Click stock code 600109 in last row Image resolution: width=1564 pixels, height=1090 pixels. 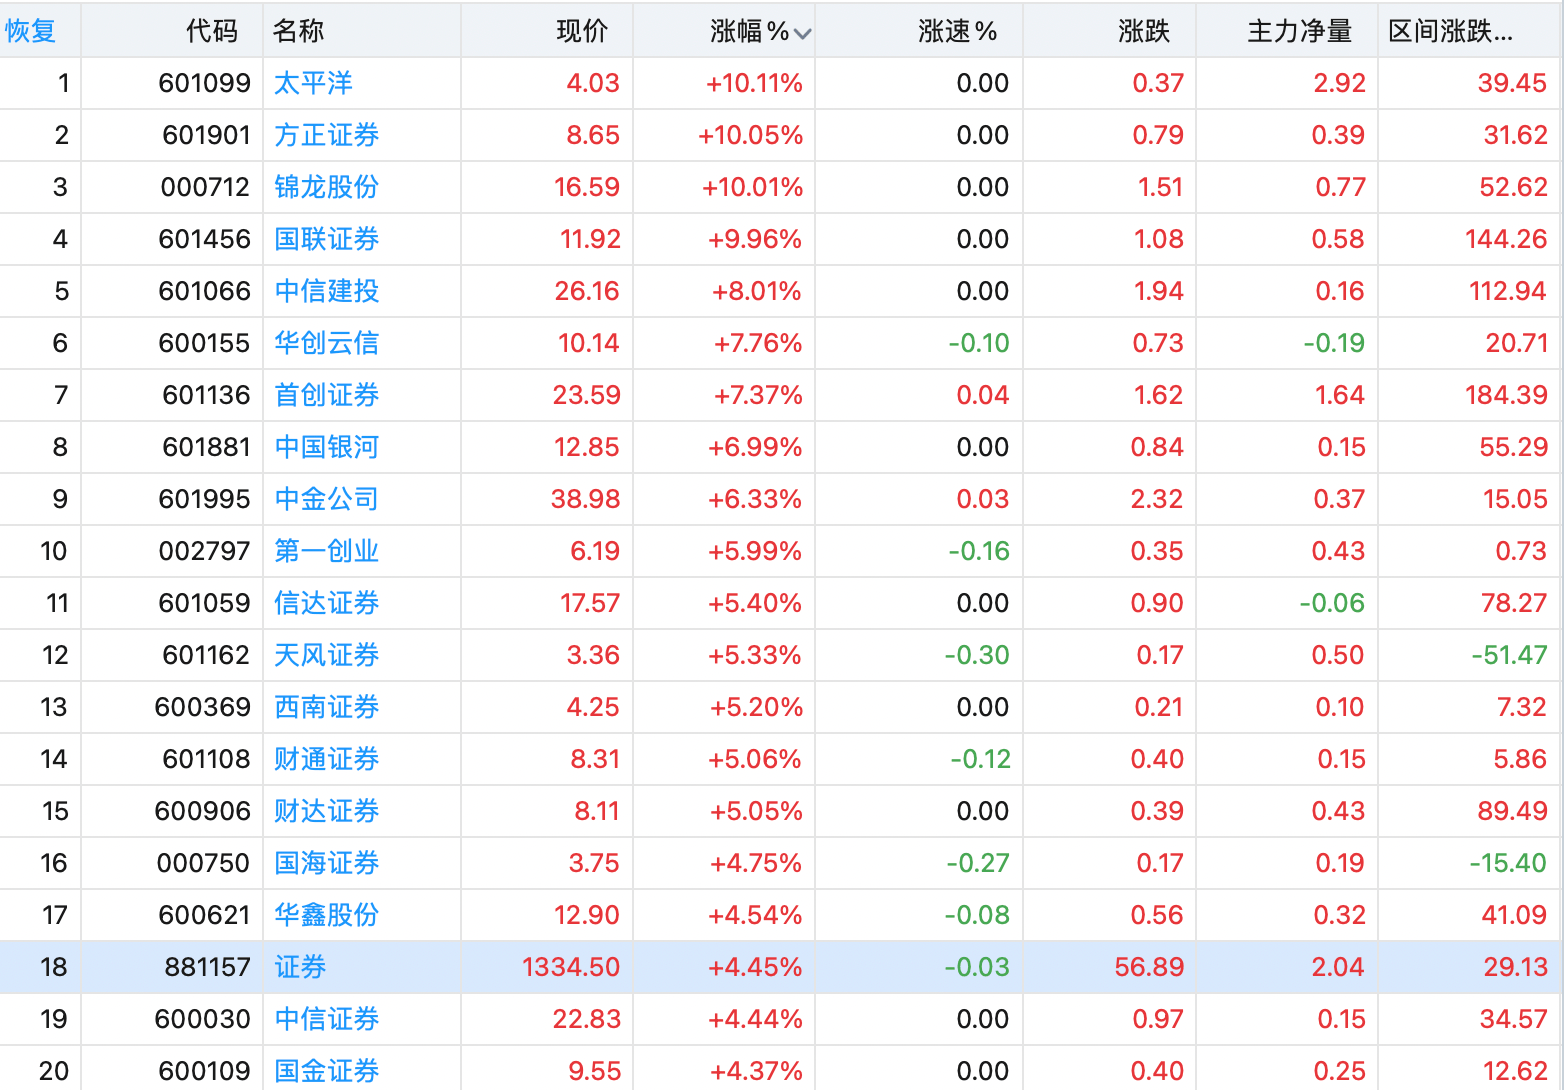204,1071
